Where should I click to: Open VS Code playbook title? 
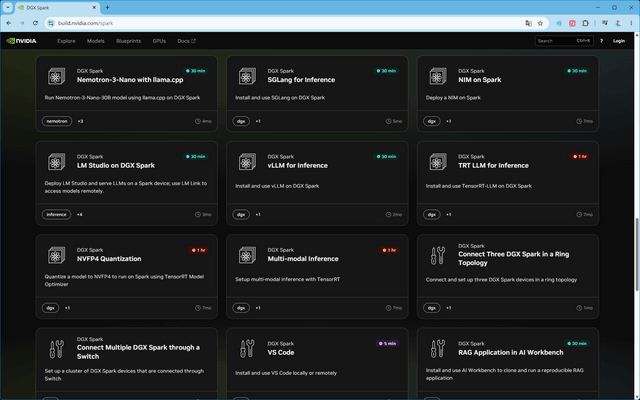[x=281, y=352]
